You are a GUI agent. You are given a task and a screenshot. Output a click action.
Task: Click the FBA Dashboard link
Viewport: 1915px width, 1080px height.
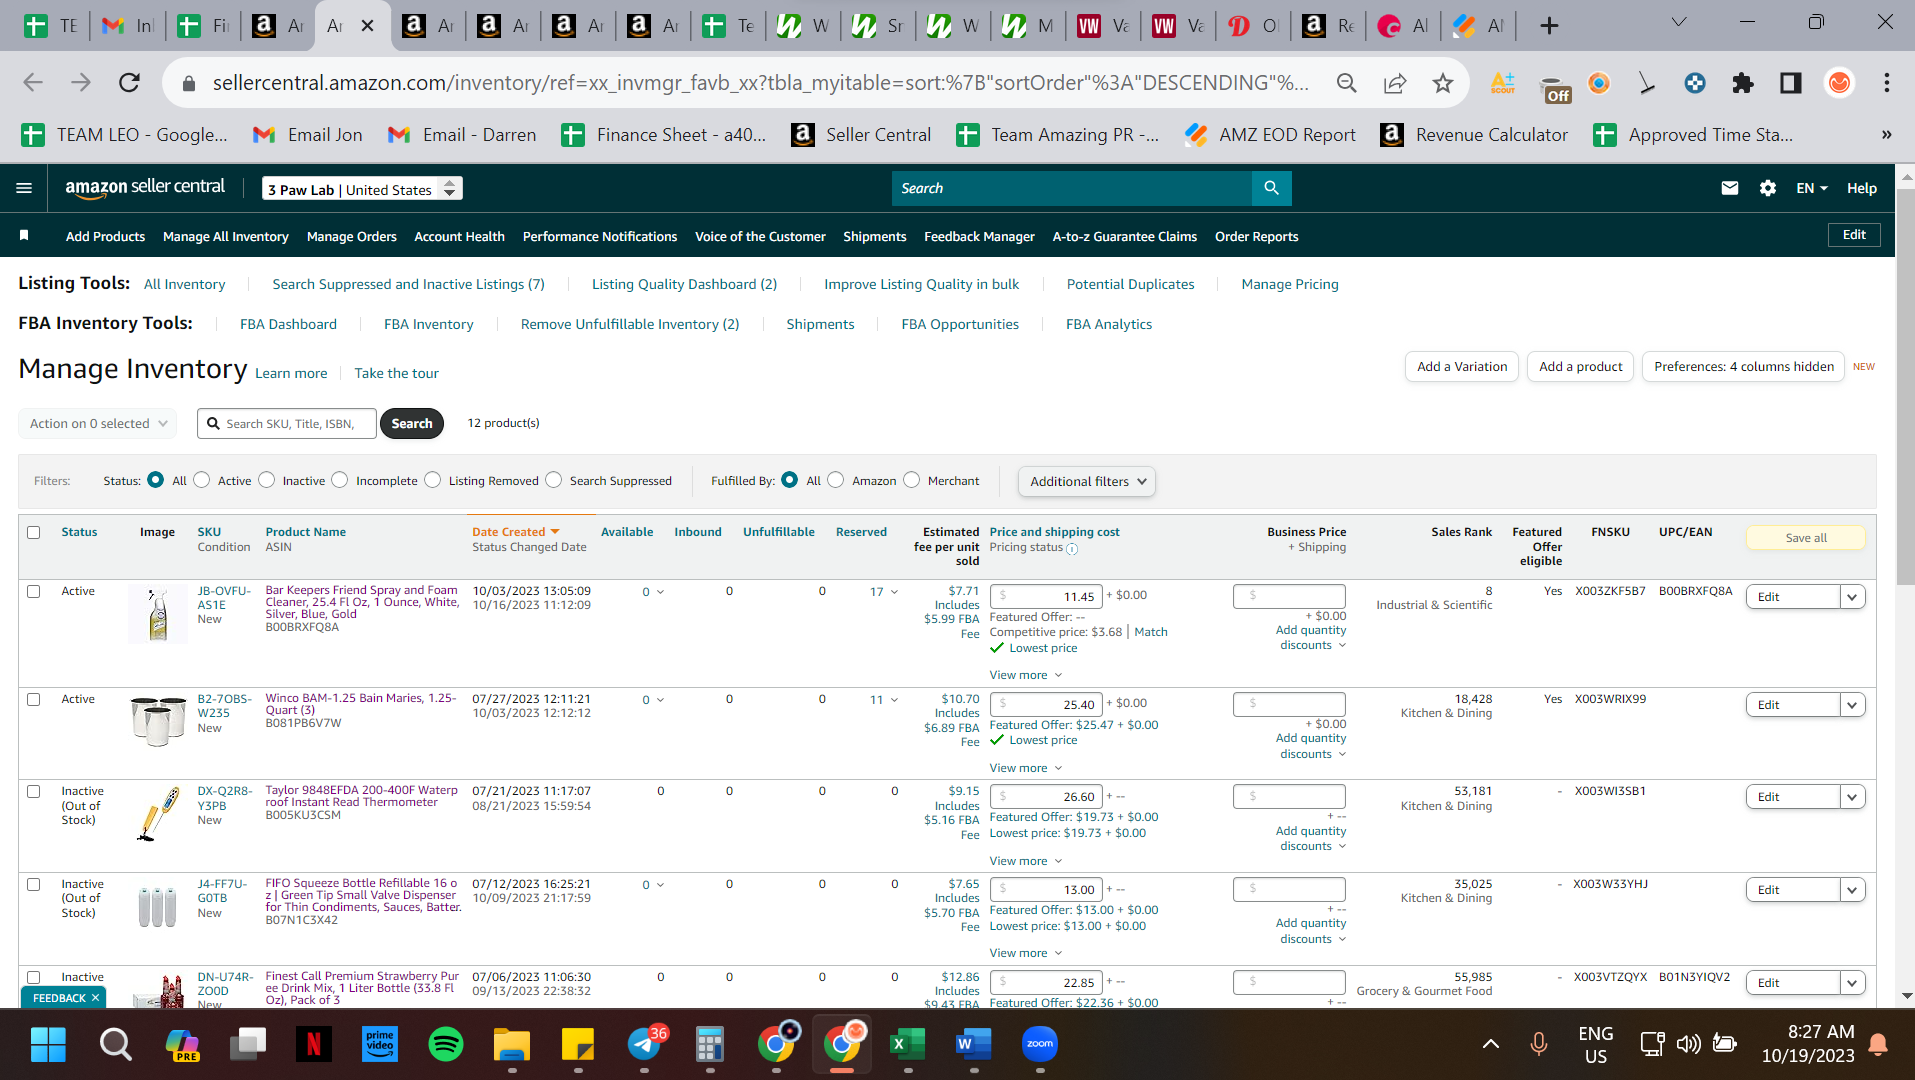pyautogui.click(x=288, y=324)
